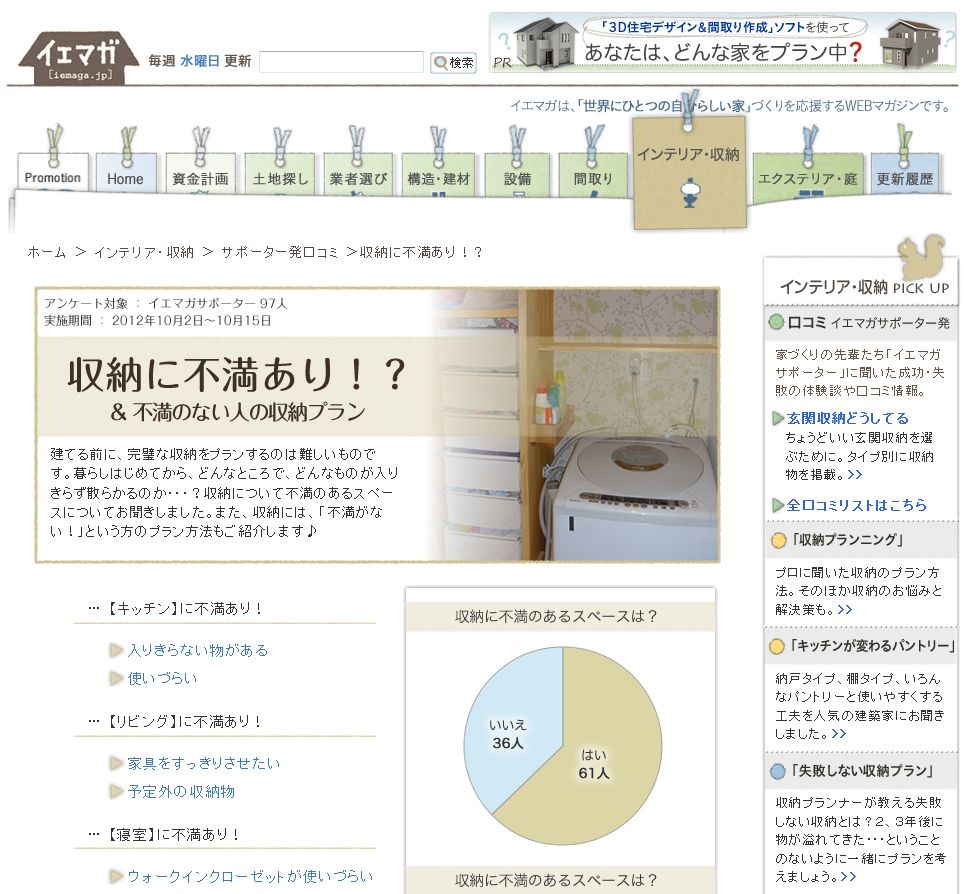Click the green arrow beside 全口コミリストはこちら

(778, 505)
